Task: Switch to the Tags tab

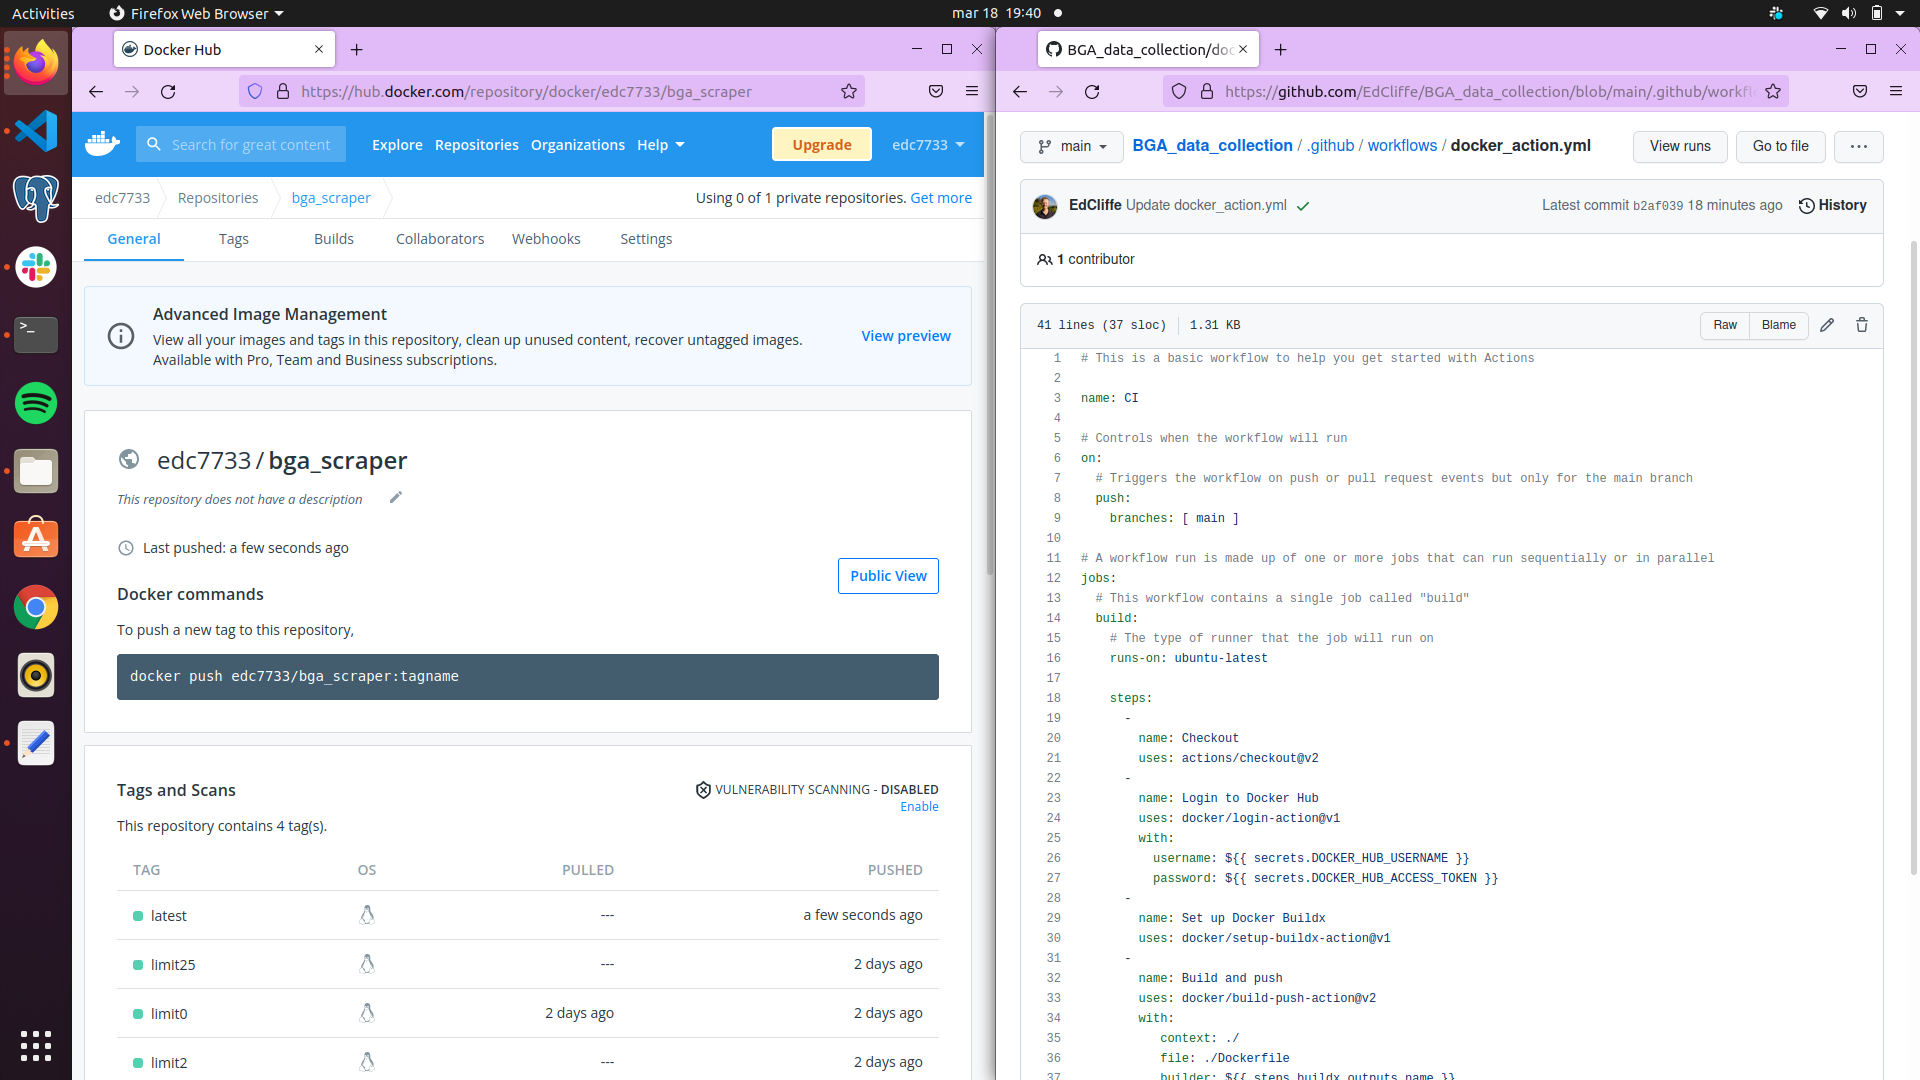Action: tap(233, 239)
